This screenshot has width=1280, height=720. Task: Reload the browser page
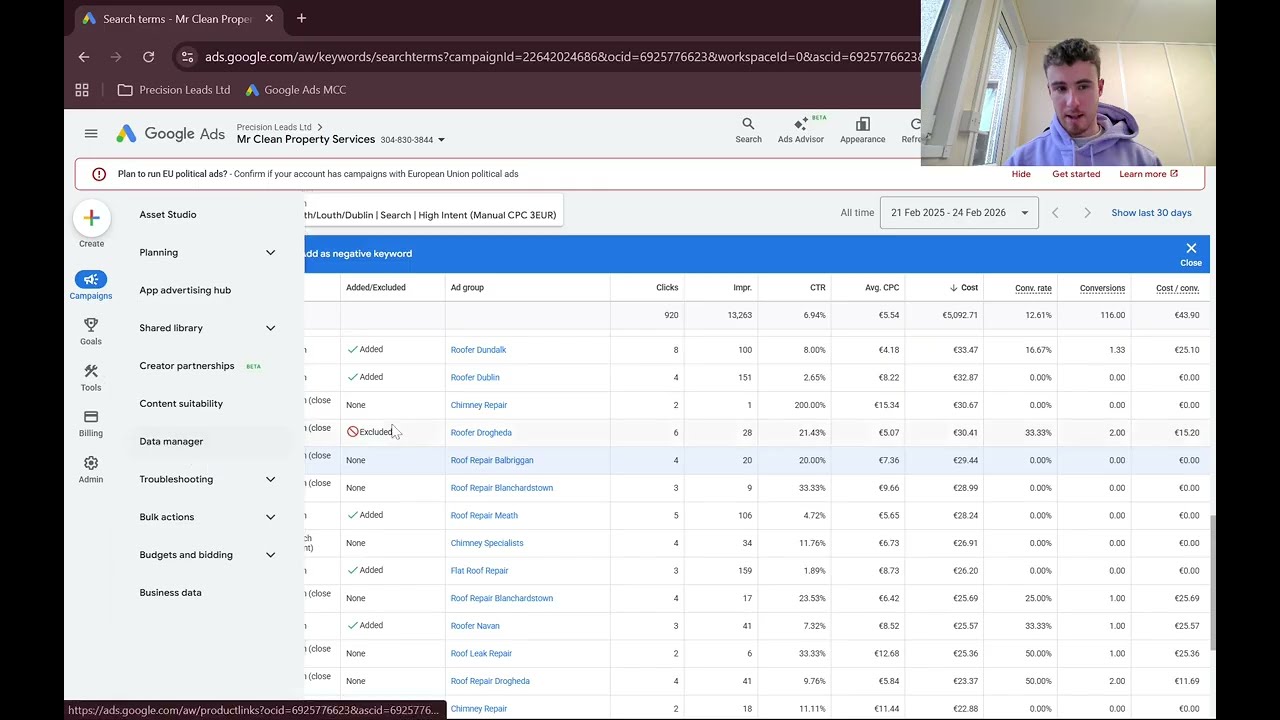148,57
